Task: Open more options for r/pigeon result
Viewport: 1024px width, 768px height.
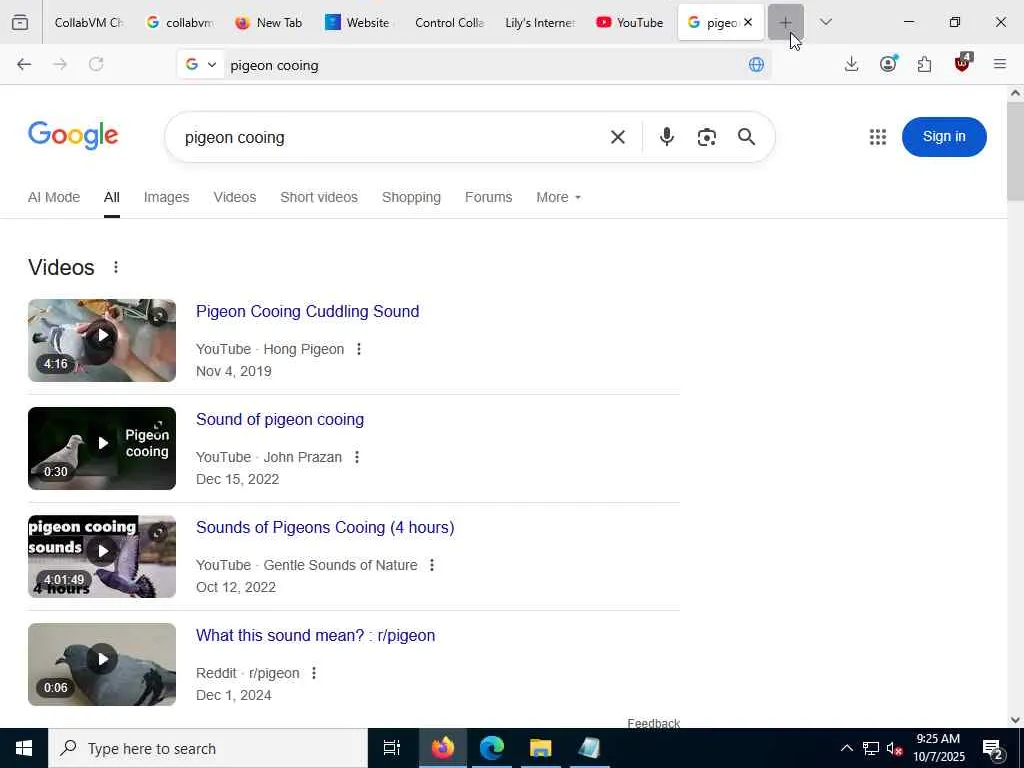Action: click(x=313, y=673)
